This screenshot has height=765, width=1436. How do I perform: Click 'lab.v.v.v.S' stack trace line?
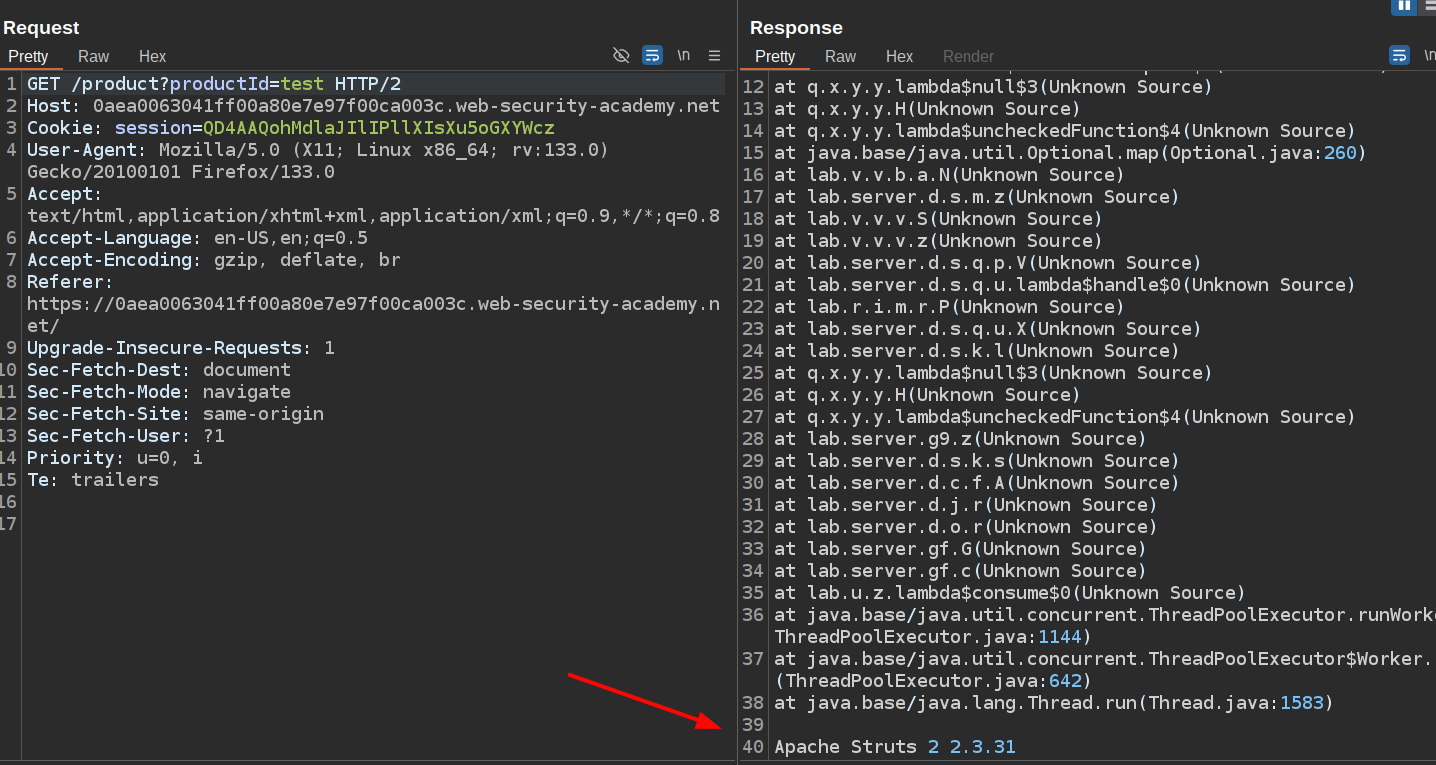click(938, 219)
